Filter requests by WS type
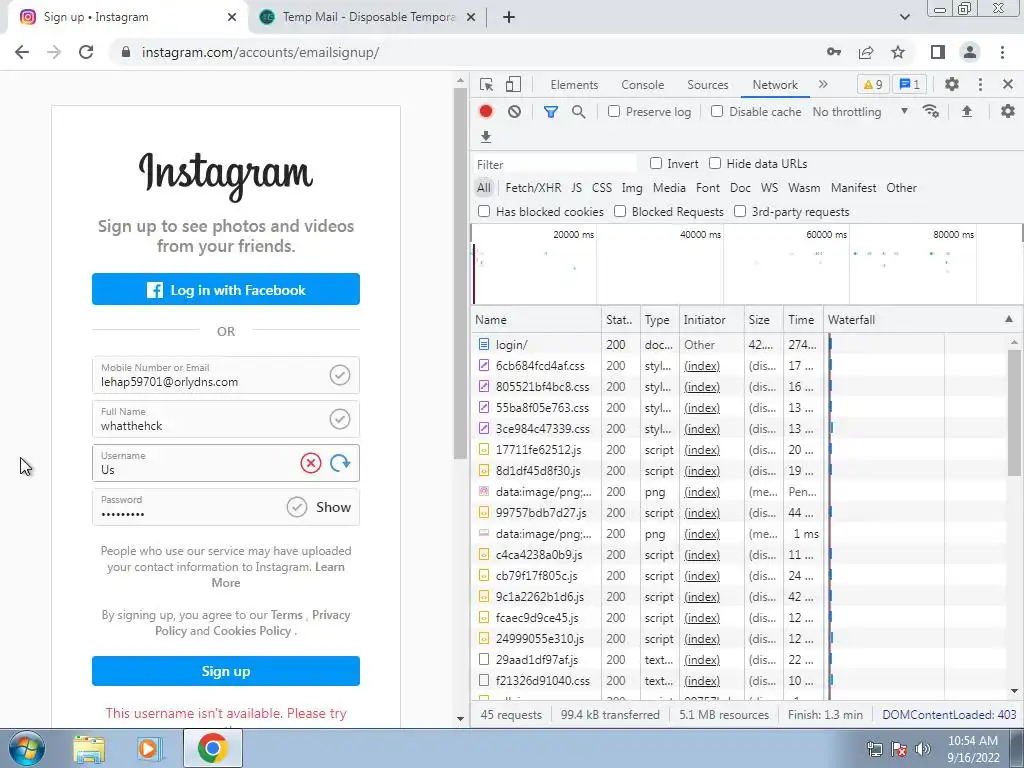This screenshot has width=1024, height=768. pyautogui.click(x=769, y=187)
